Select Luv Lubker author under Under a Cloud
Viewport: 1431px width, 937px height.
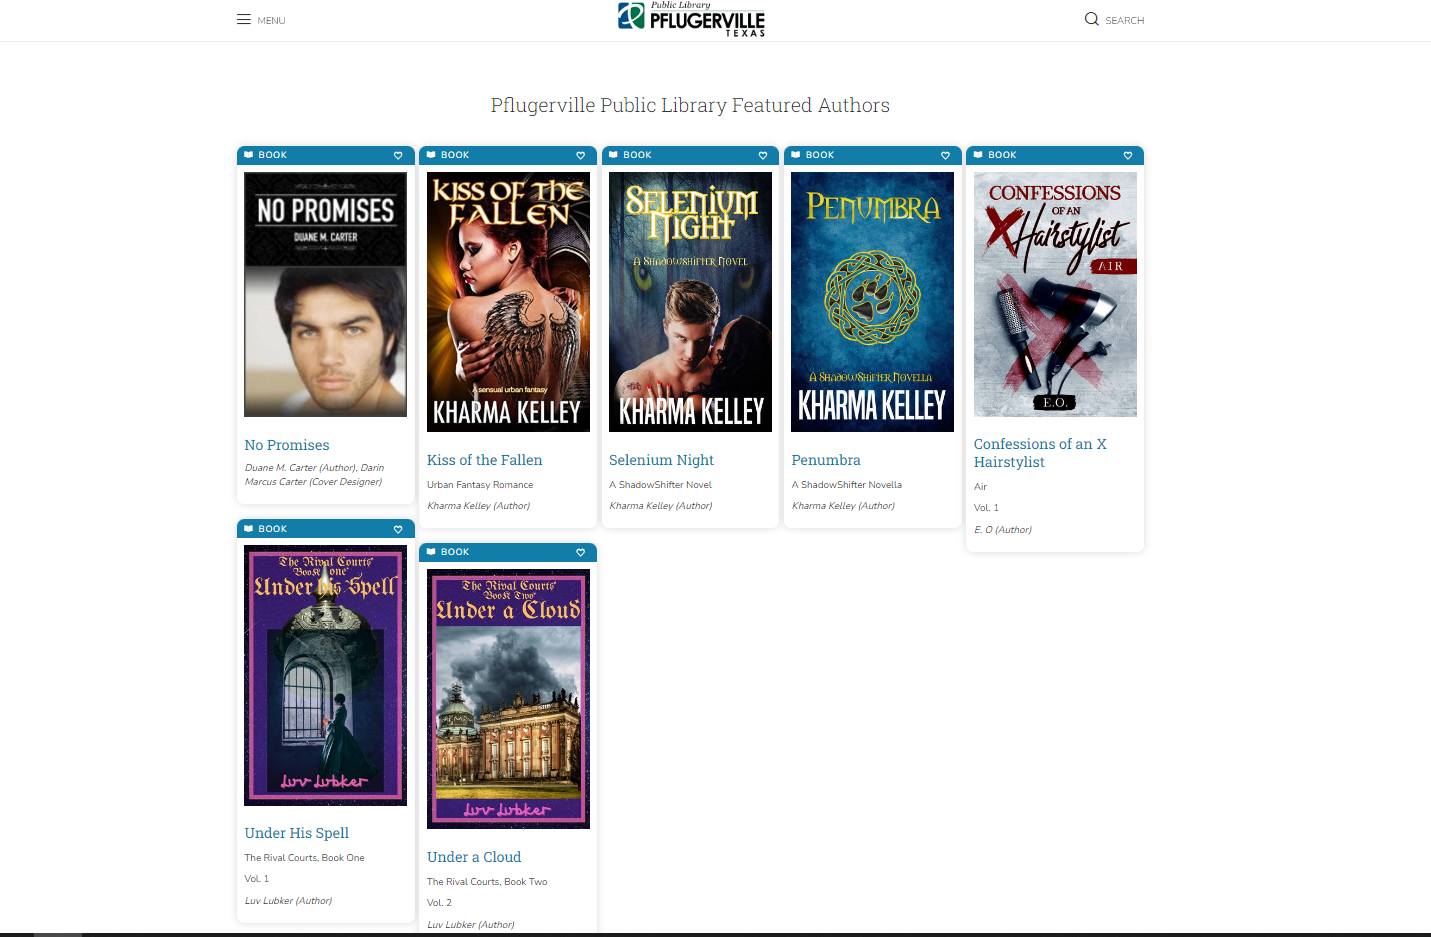point(470,925)
